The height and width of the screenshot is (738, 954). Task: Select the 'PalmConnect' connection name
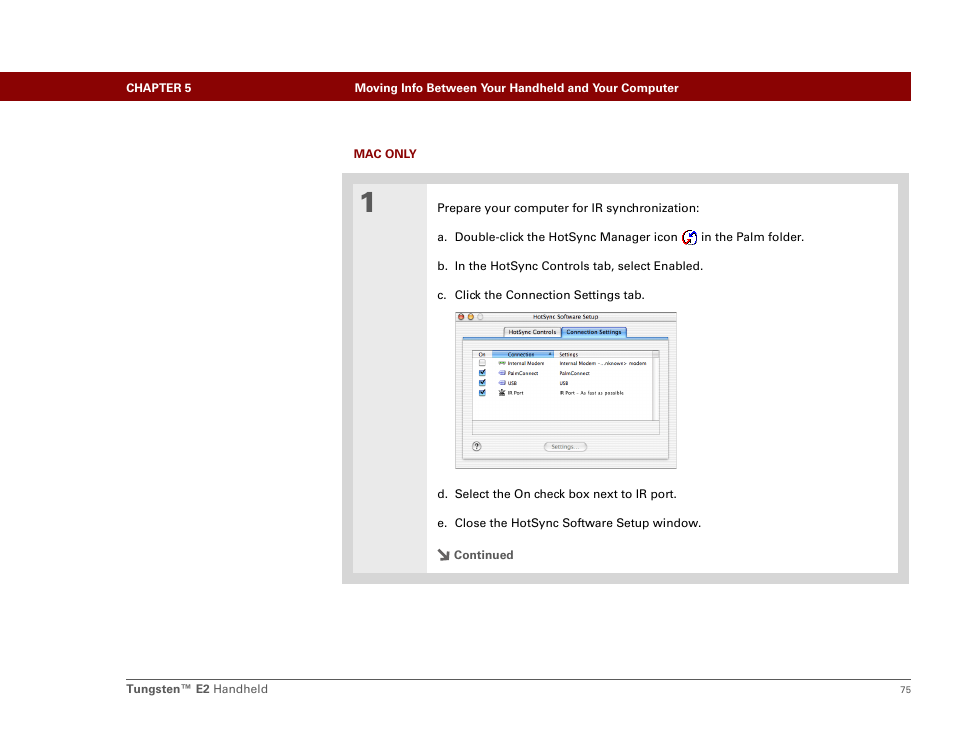523,373
